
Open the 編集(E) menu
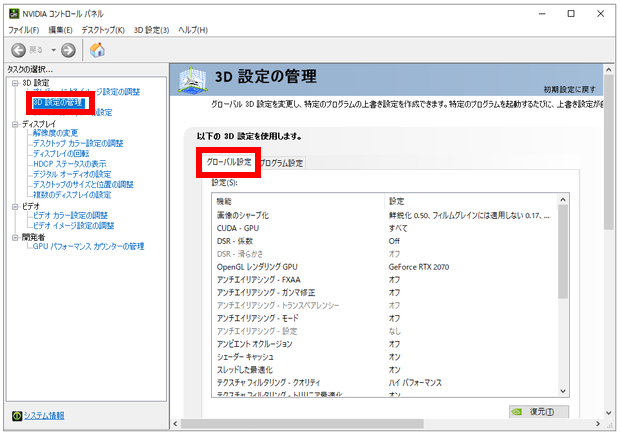pos(60,30)
